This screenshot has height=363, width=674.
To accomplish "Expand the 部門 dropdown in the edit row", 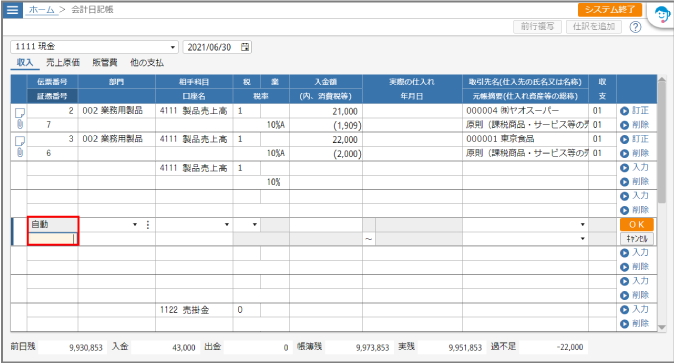I will tap(135, 225).
